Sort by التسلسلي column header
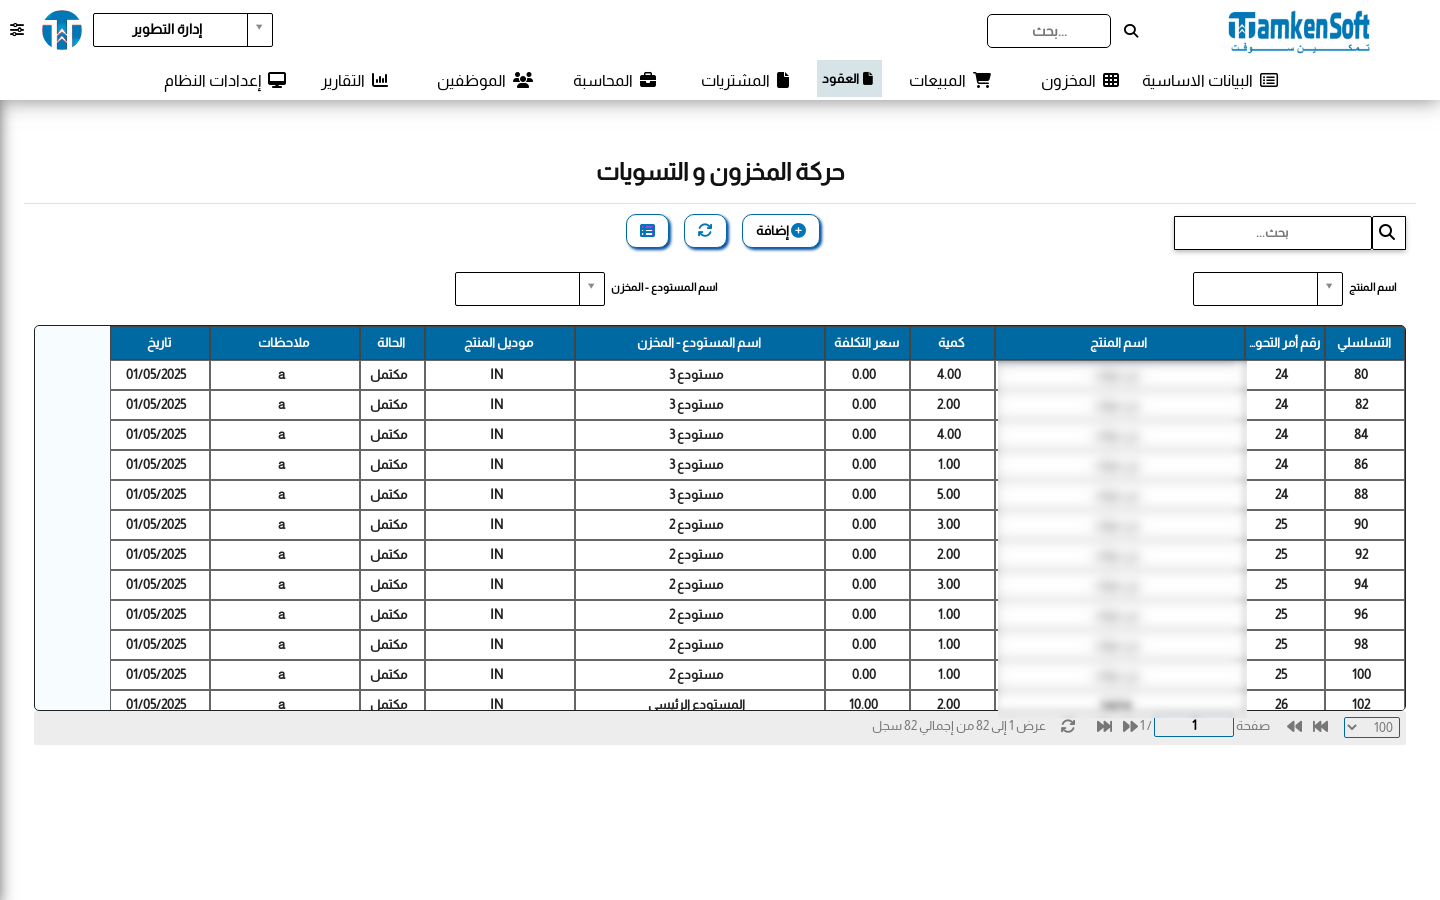Image resolution: width=1440 pixels, height=900 pixels. click(1365, 343)
